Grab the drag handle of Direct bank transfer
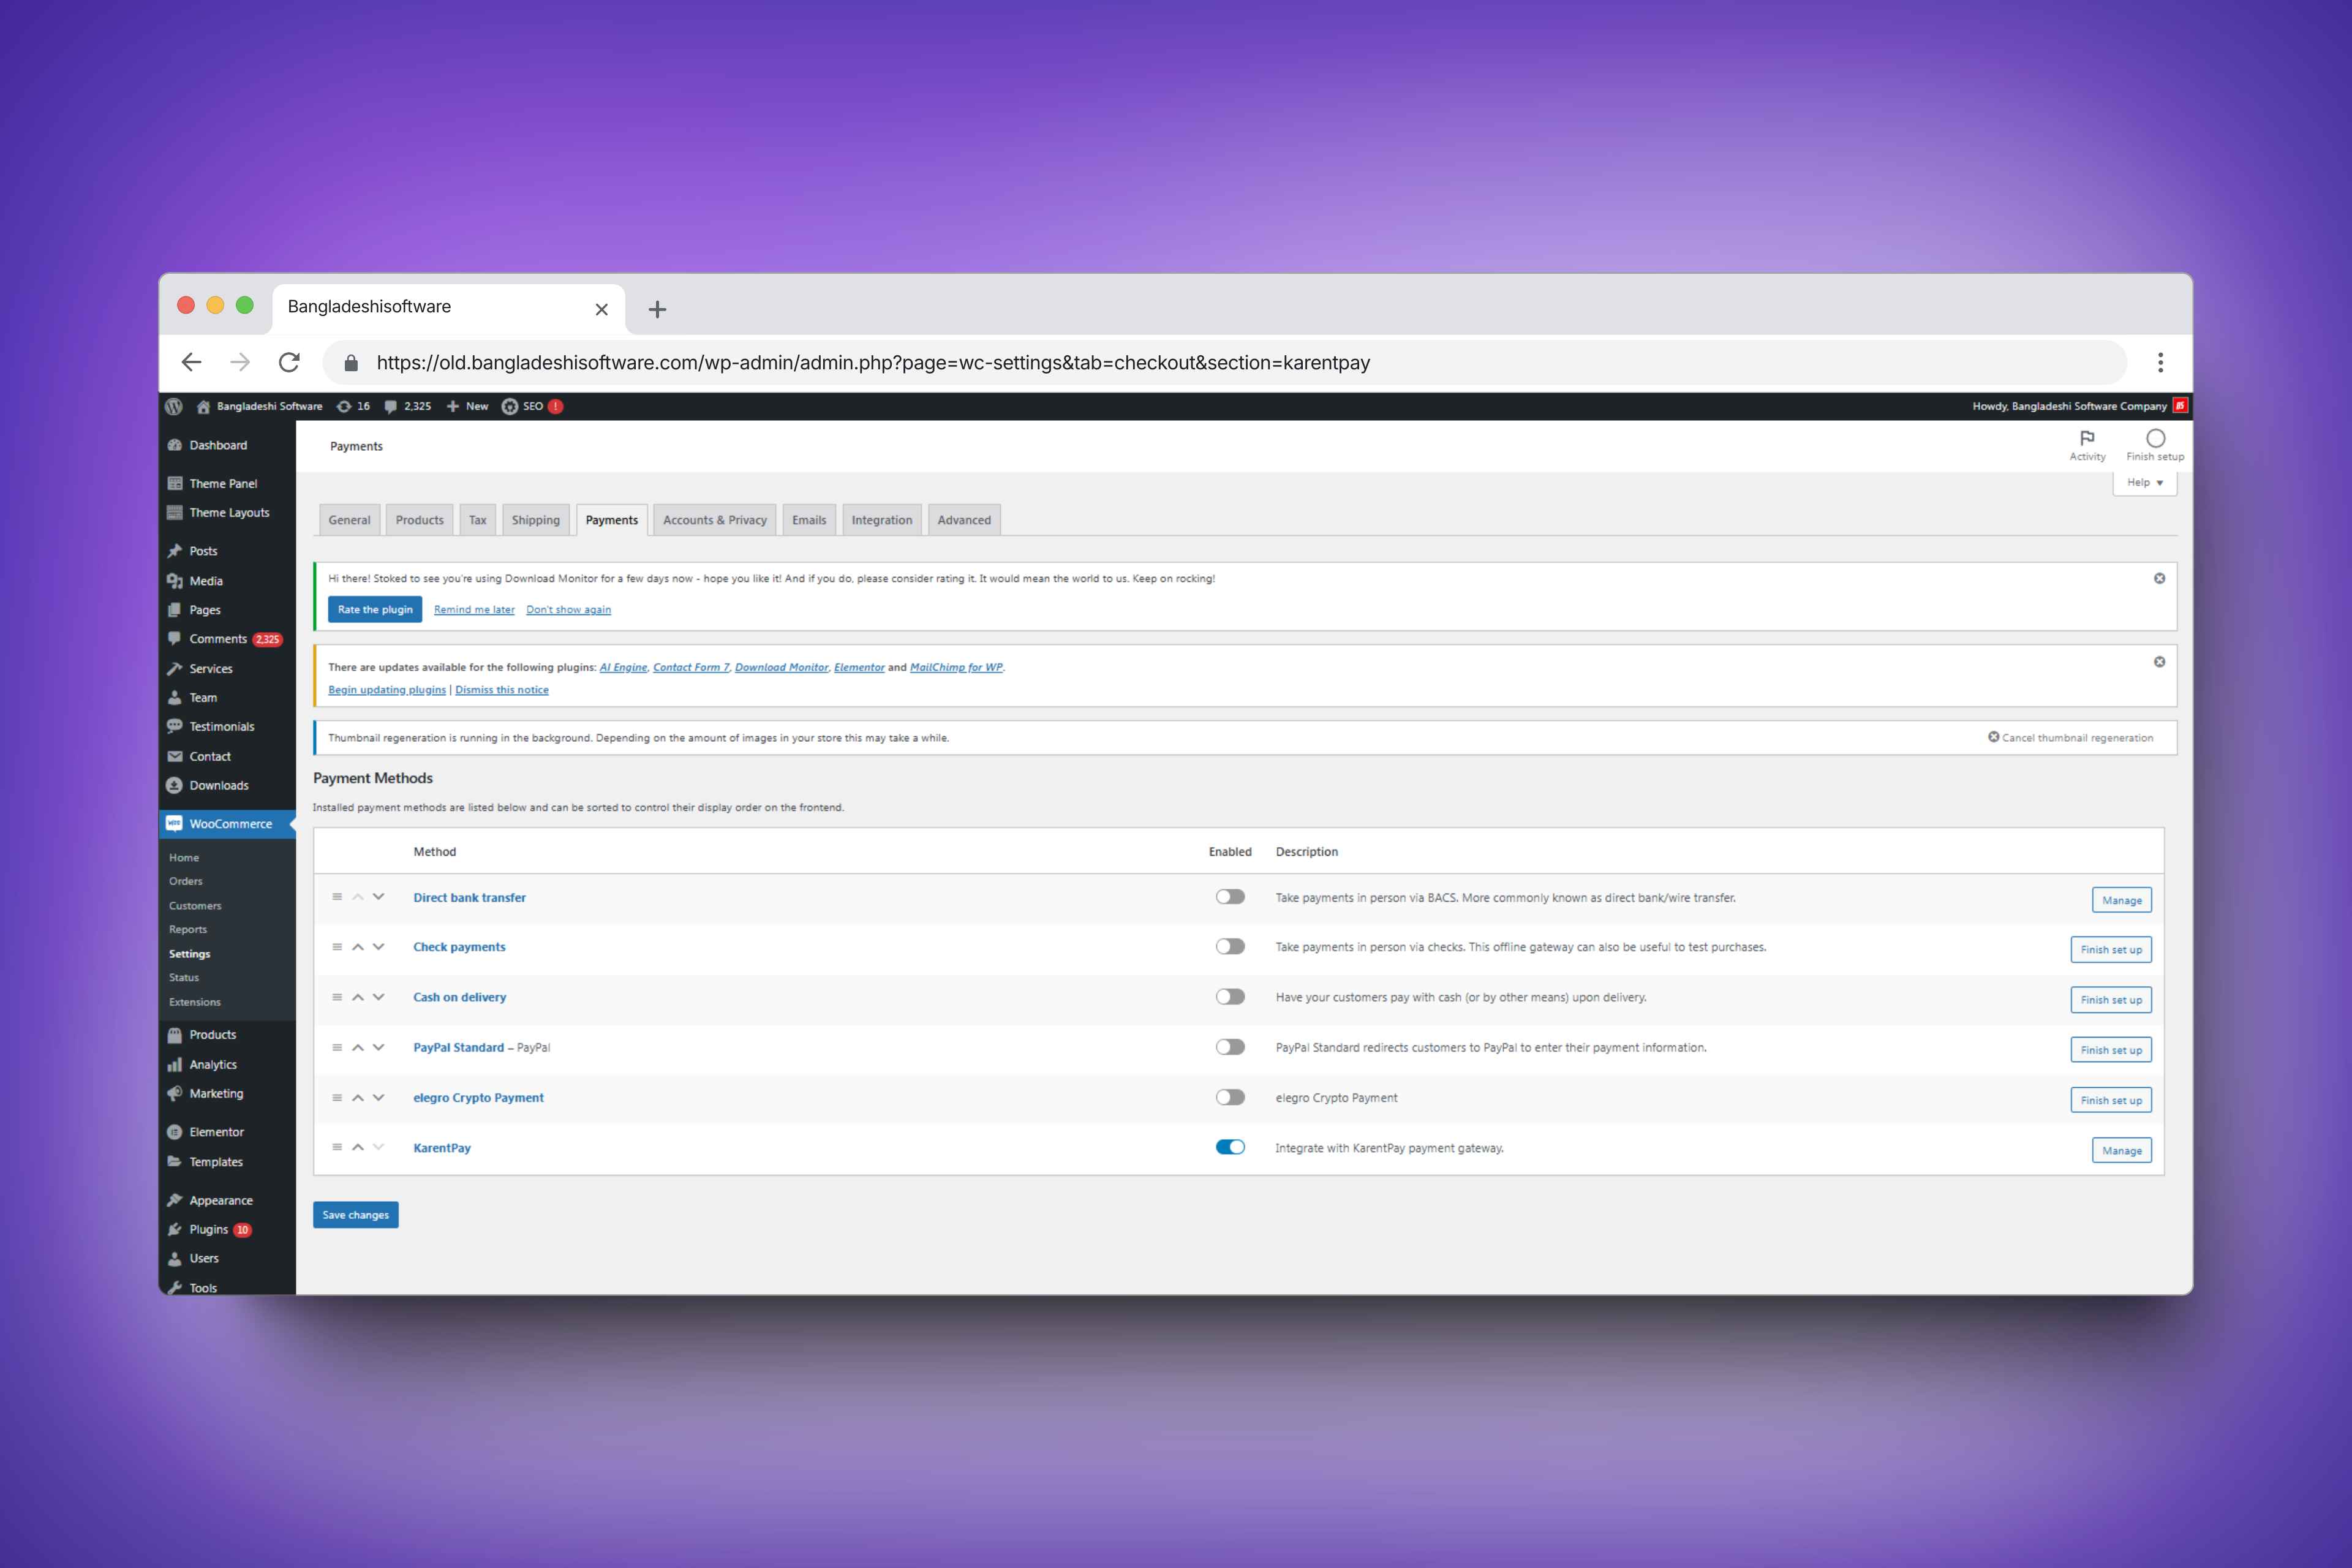This screenshot has height=1568, width=2352. tap(337, 897)
